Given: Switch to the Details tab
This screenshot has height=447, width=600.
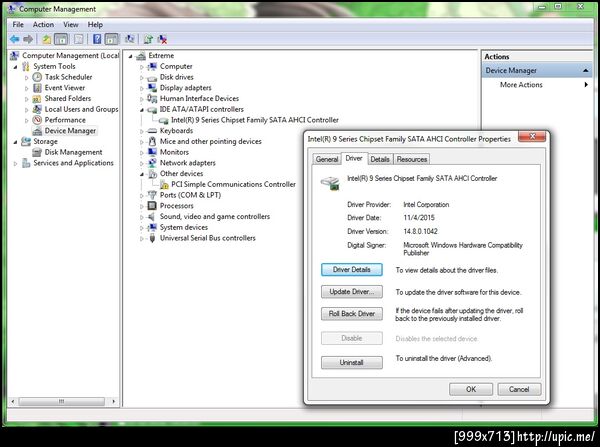Looking at the screenshot, I should click(380, 159).
